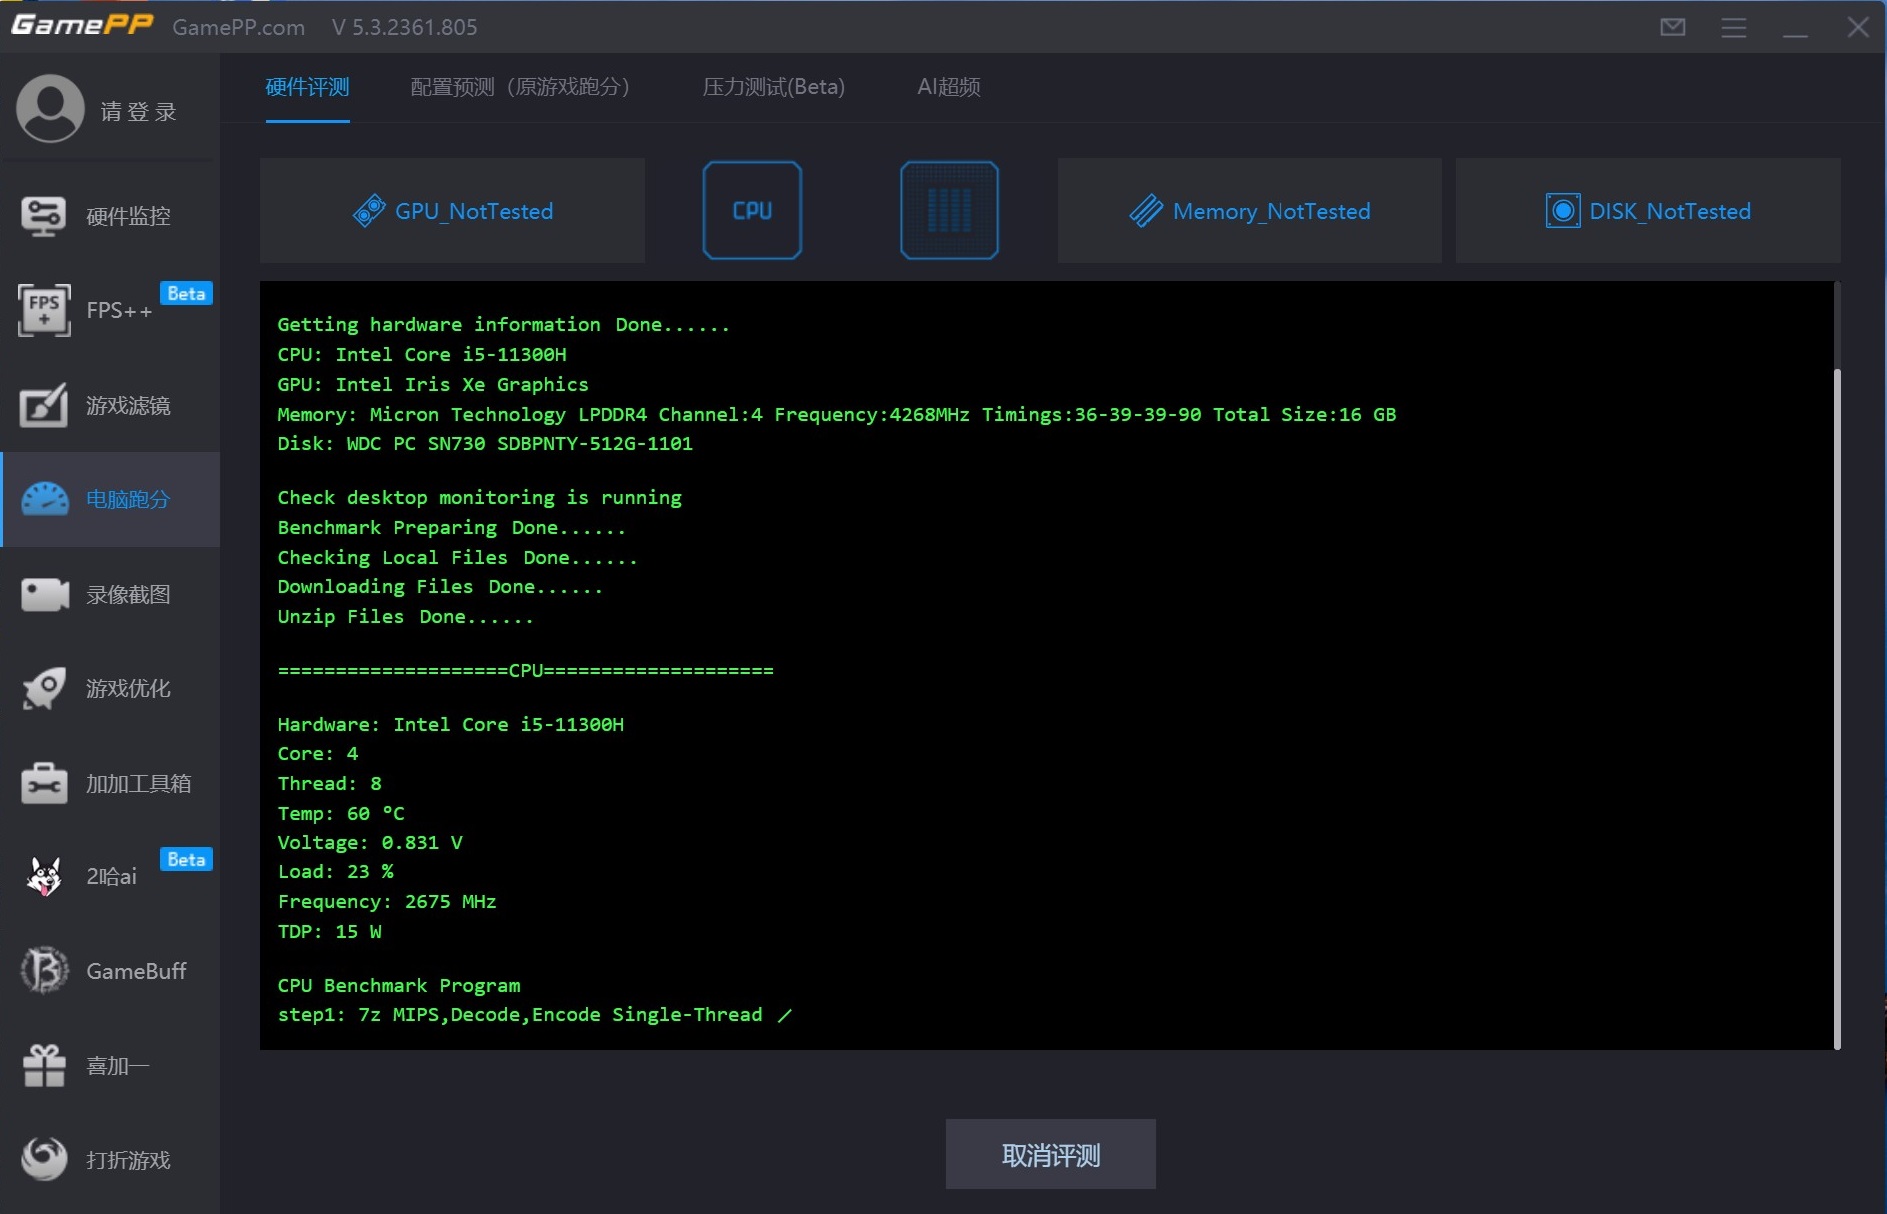Click the DISK_NotTested disk icon
Image resolution: width=1887 pixels, height=1214 pixels.
point(1562,211)
